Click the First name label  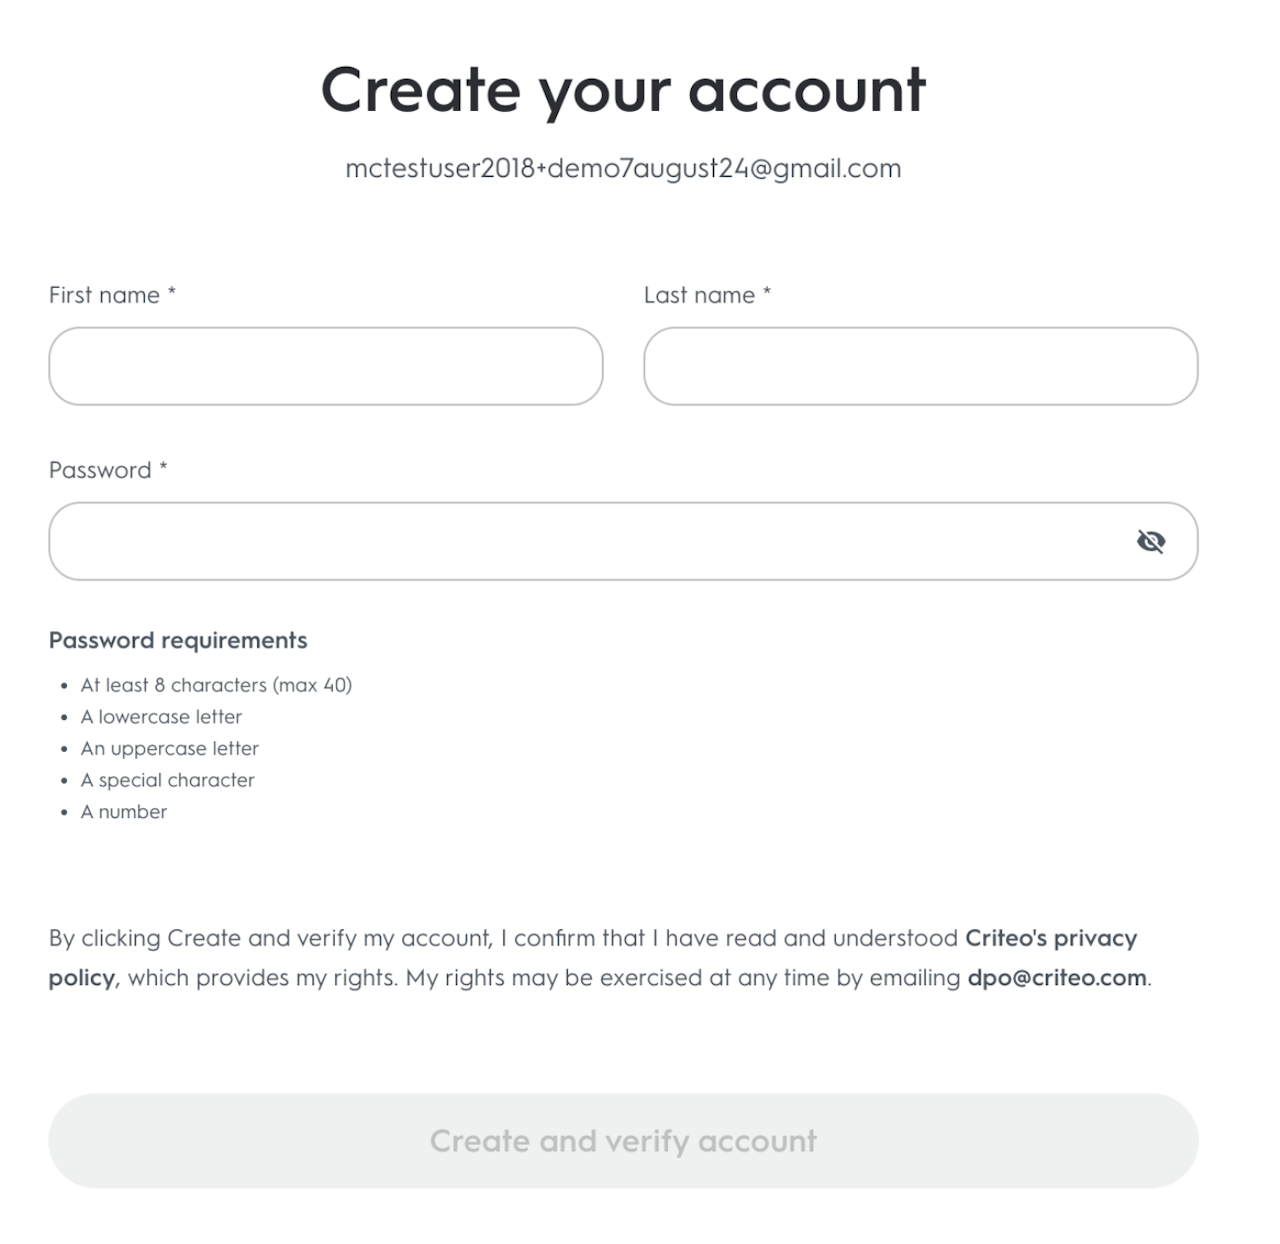pos(104,295)
